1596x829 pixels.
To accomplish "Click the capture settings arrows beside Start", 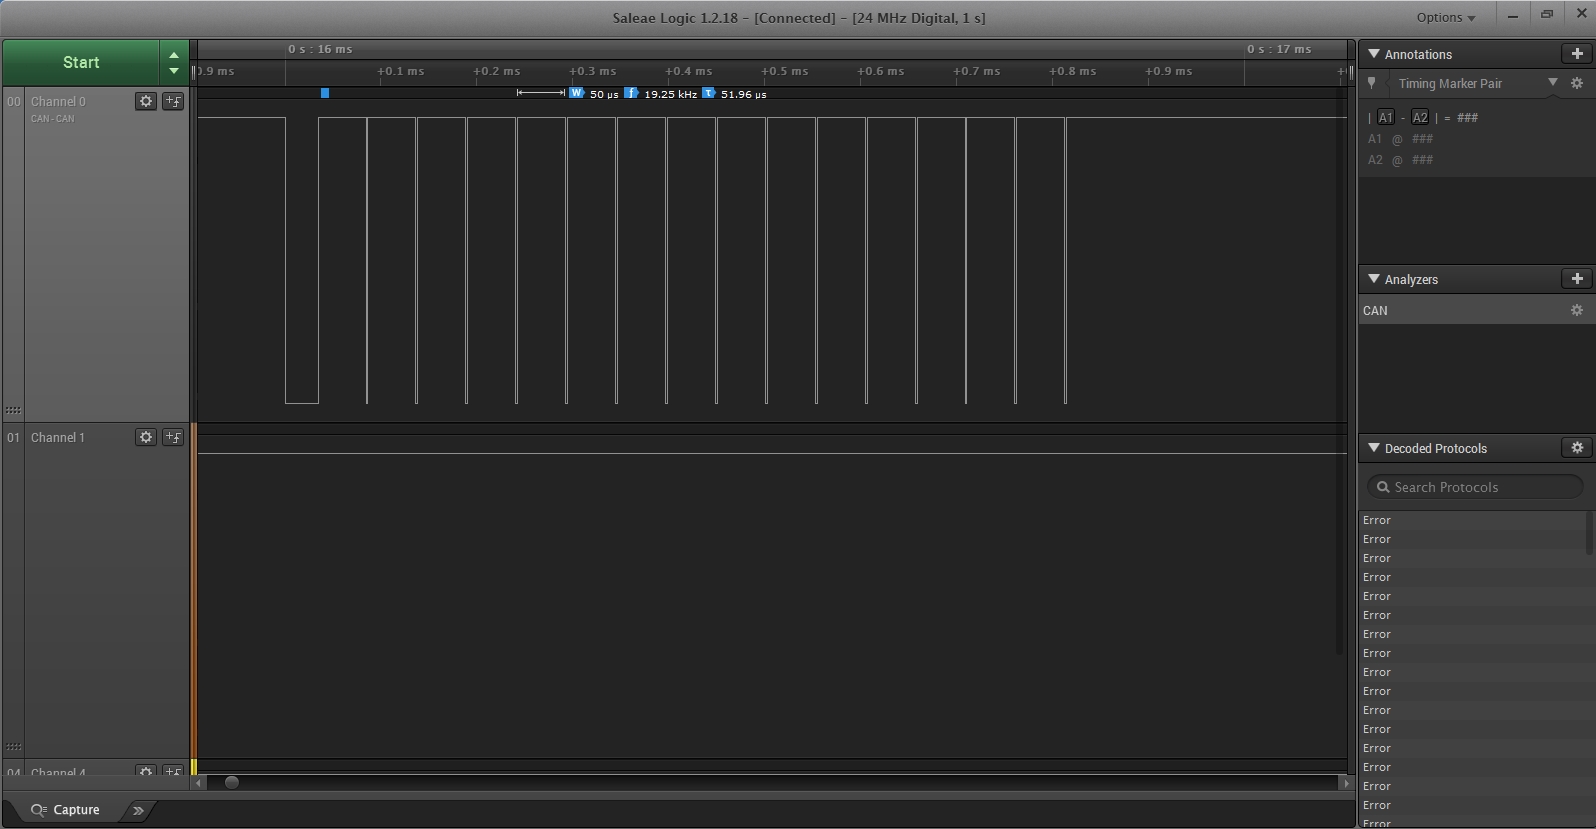I will coord(174,63).
